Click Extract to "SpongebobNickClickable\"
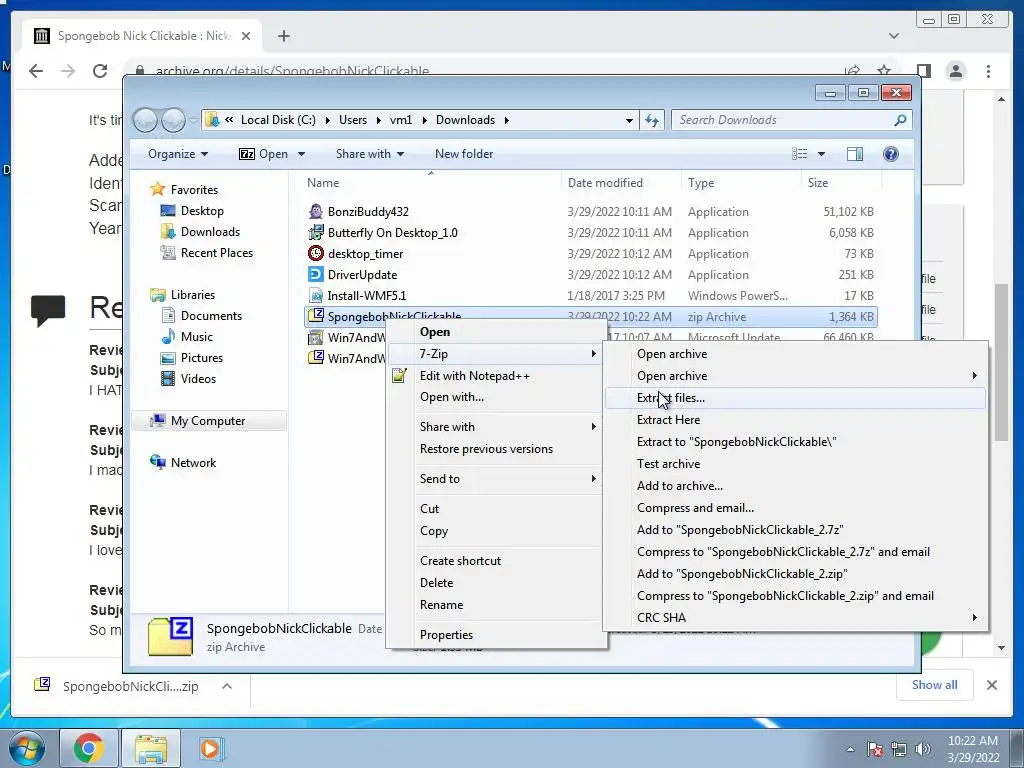Image resolution: width=1024 pixels, height=768 pixels. pyautogui.click(x=795, y=441)
